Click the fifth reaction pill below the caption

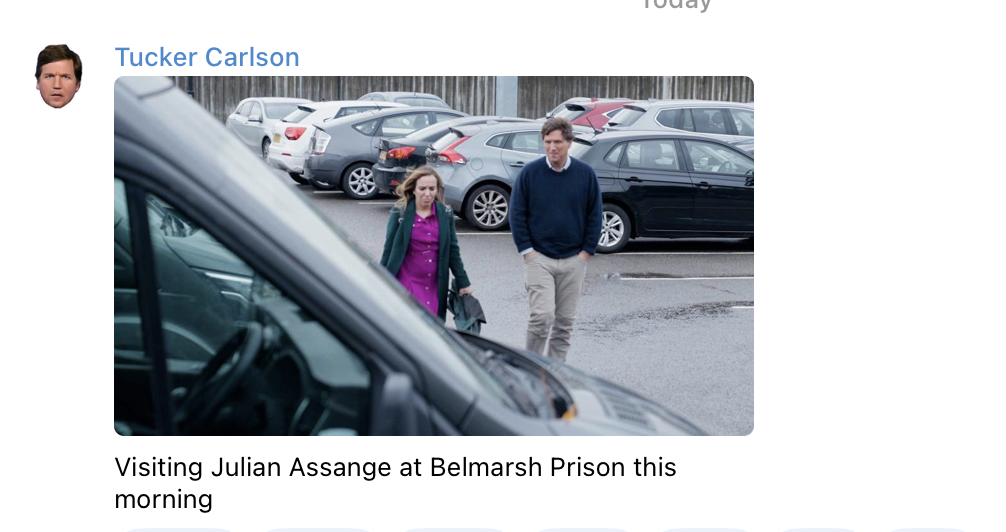(x=704, y=530)
